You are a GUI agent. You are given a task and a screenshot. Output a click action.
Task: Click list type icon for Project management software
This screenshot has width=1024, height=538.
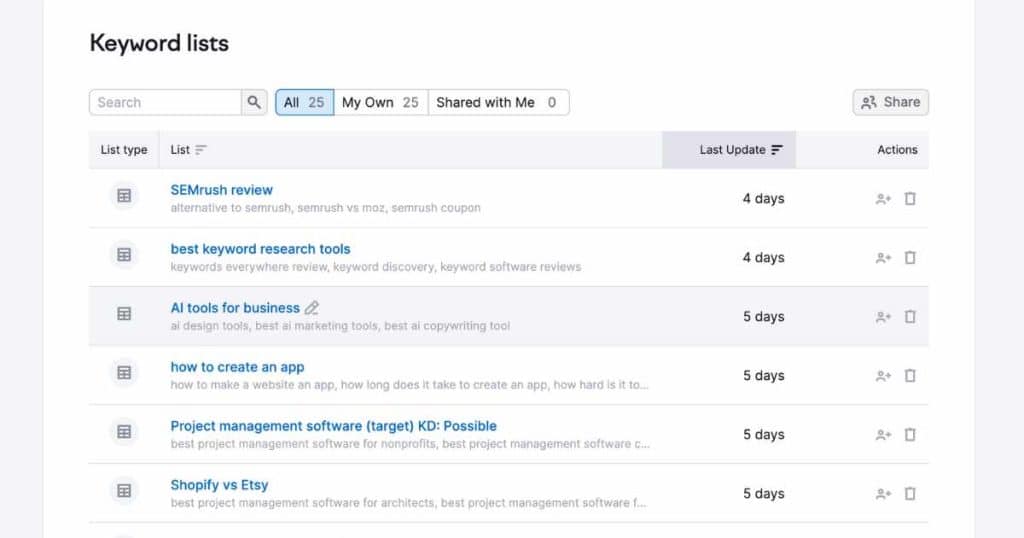point(124,432)
